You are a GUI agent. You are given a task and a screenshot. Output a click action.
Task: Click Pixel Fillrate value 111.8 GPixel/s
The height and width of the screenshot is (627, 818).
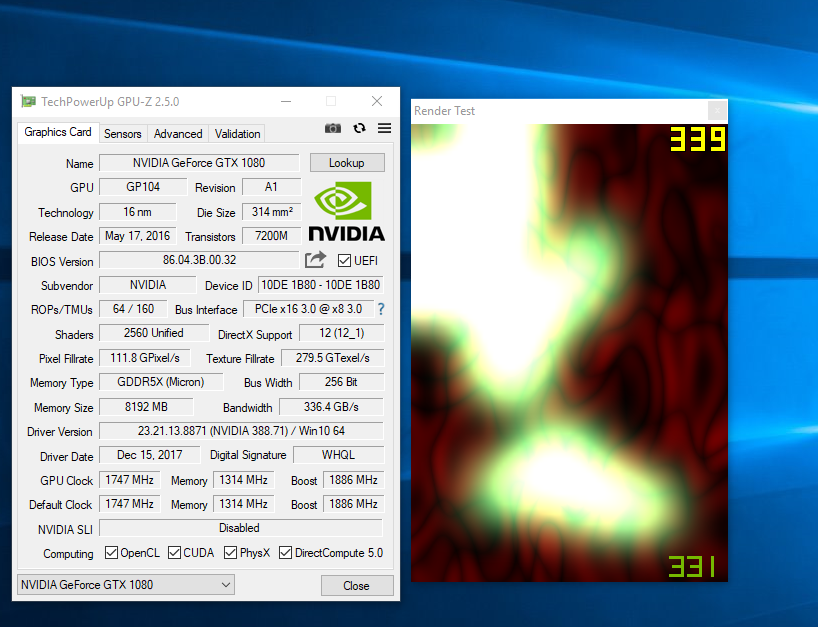(x=145, y=358)
